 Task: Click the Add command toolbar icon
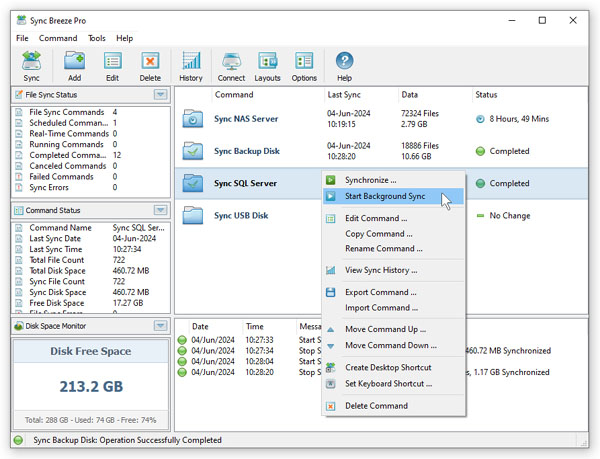click(74, 61)
